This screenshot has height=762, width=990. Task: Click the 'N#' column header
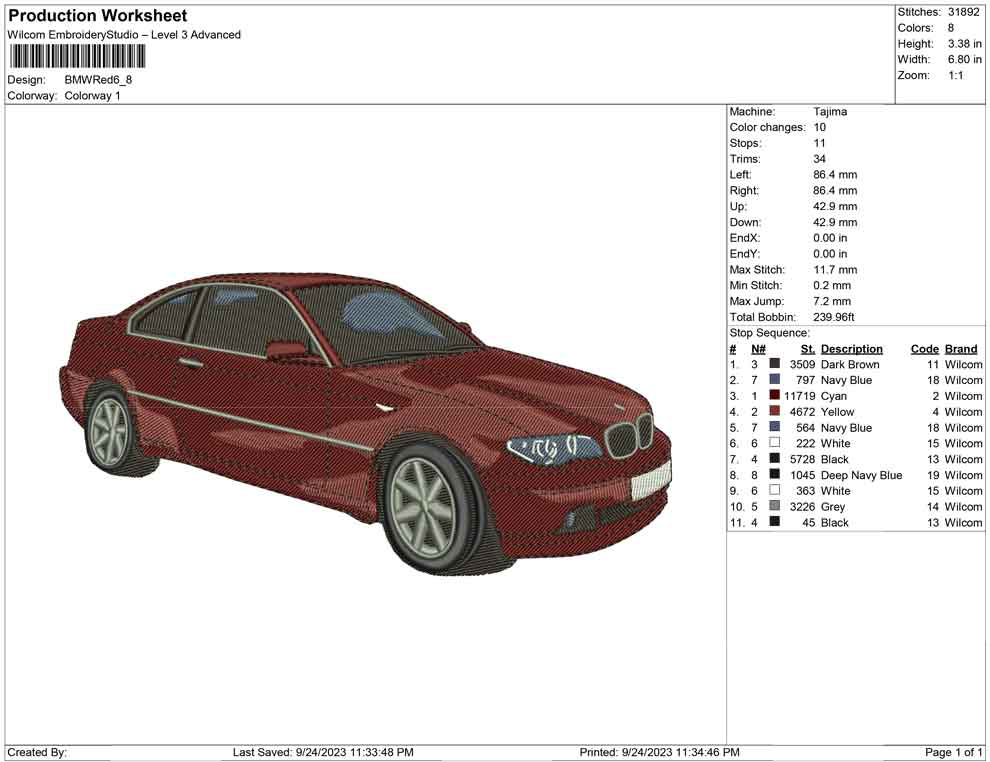(758, 349)
